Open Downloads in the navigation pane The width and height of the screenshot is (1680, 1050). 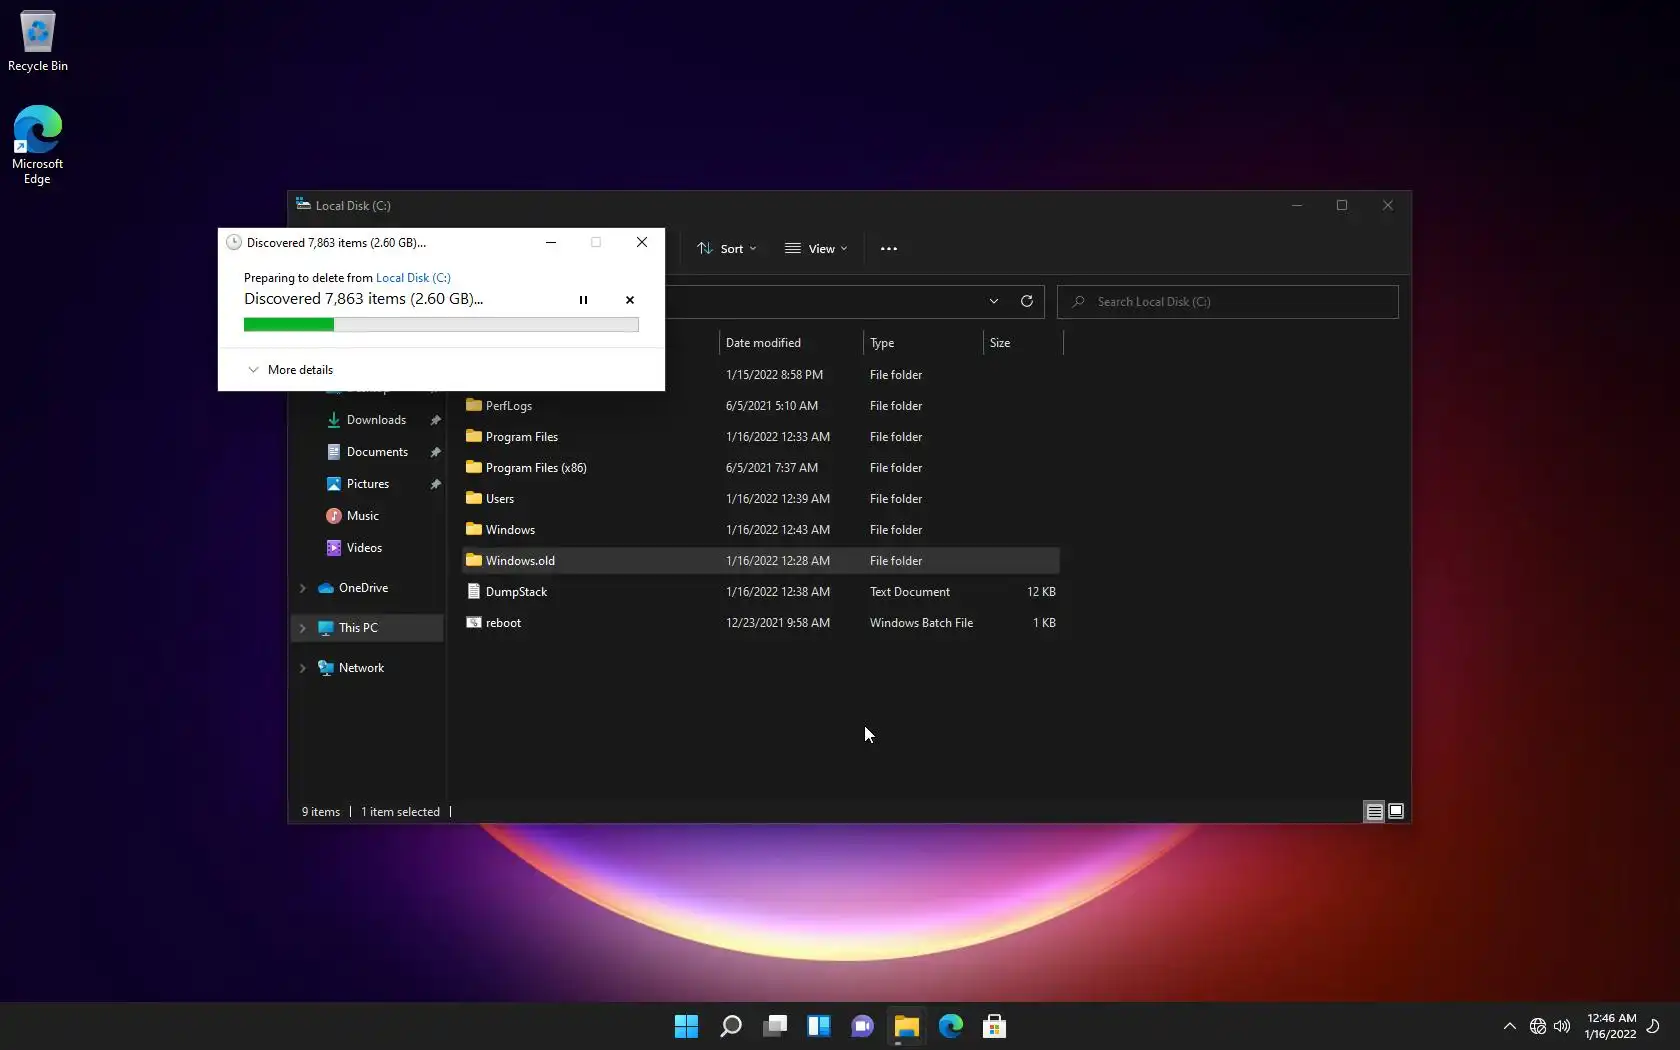point(376,420)
